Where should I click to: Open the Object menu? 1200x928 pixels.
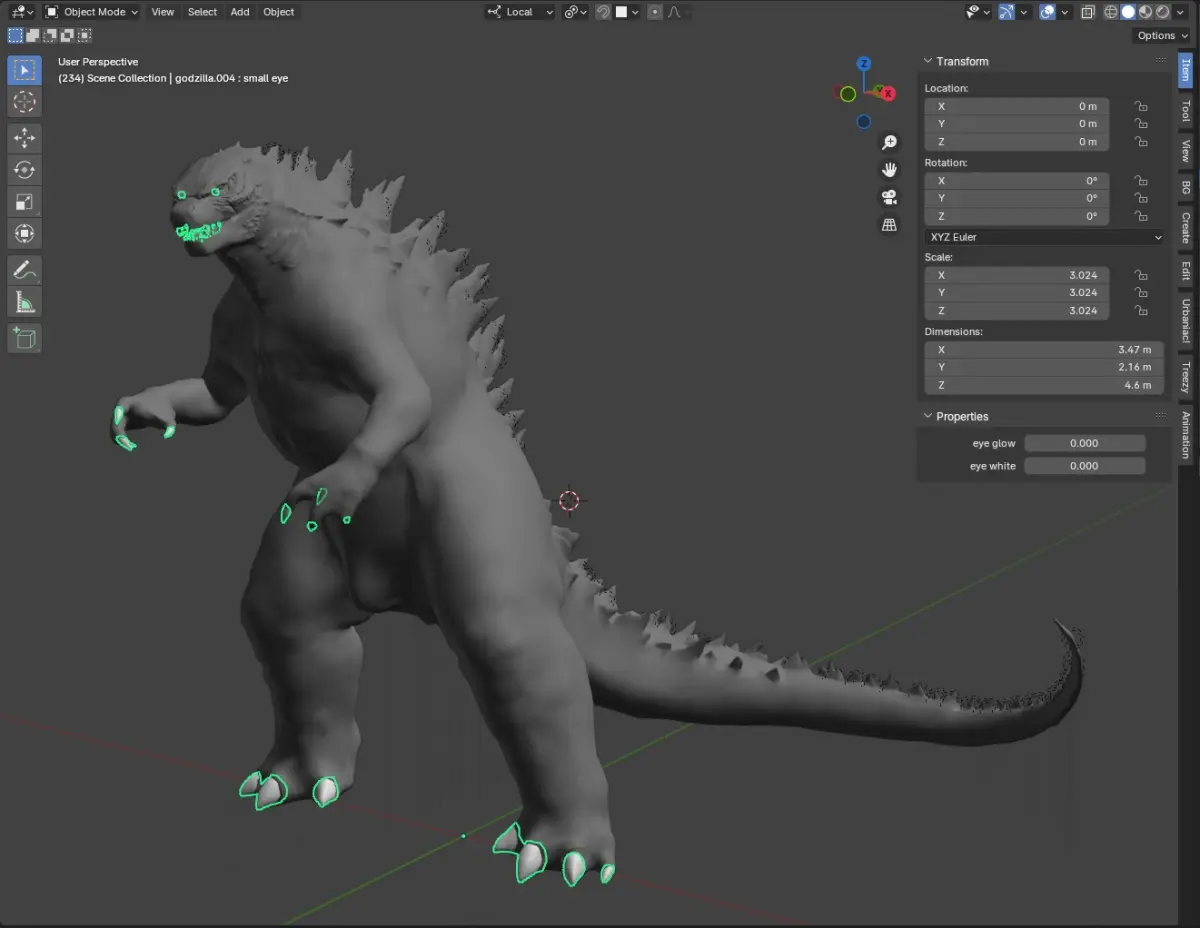coord(279,12)
